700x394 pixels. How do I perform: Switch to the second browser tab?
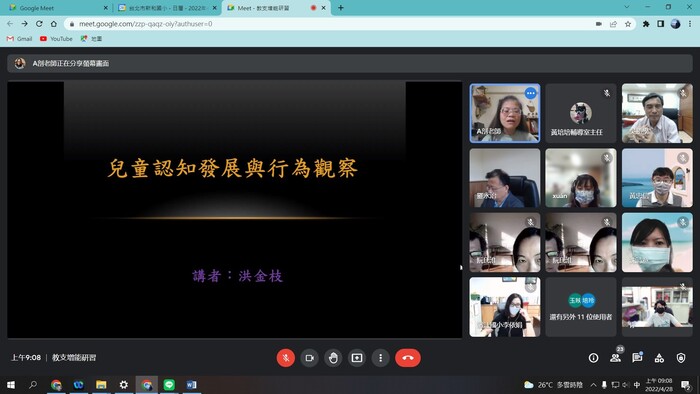pyautogui.click(x=167, y=8)
